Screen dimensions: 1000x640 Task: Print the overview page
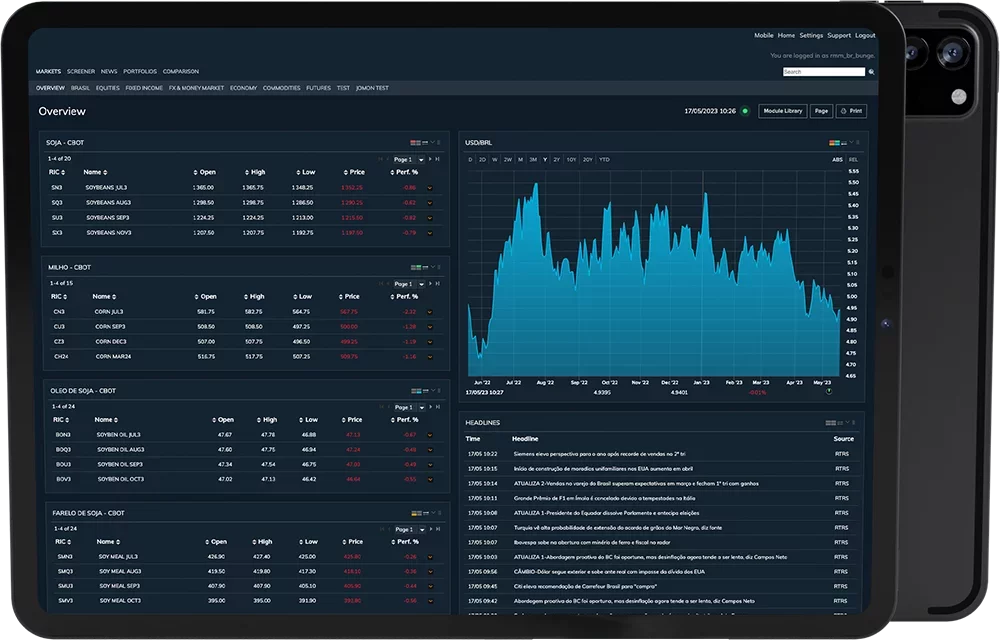[x=851, y=111]
